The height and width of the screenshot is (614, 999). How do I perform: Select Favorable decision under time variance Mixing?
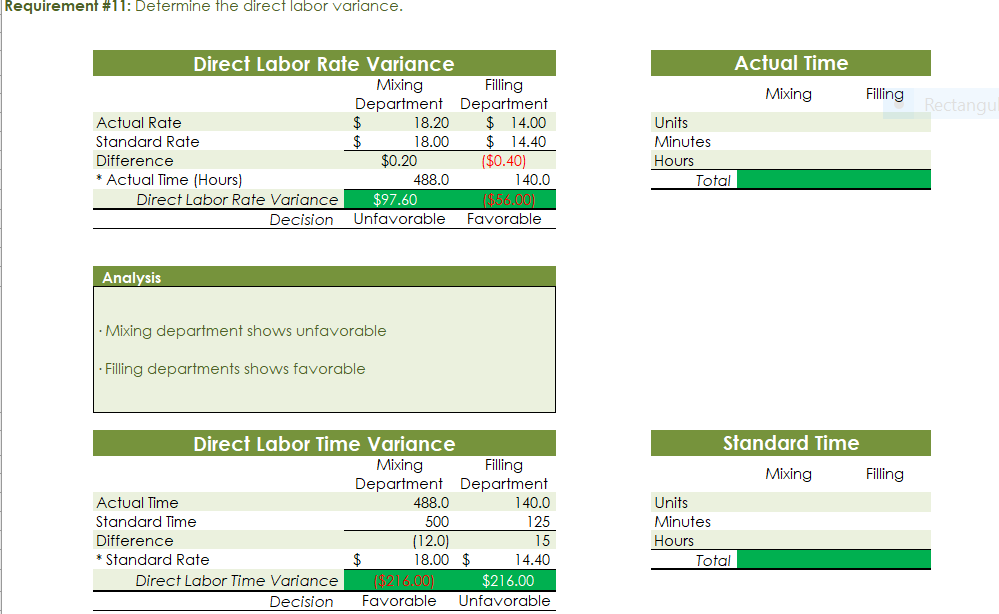tap(399, 601)
